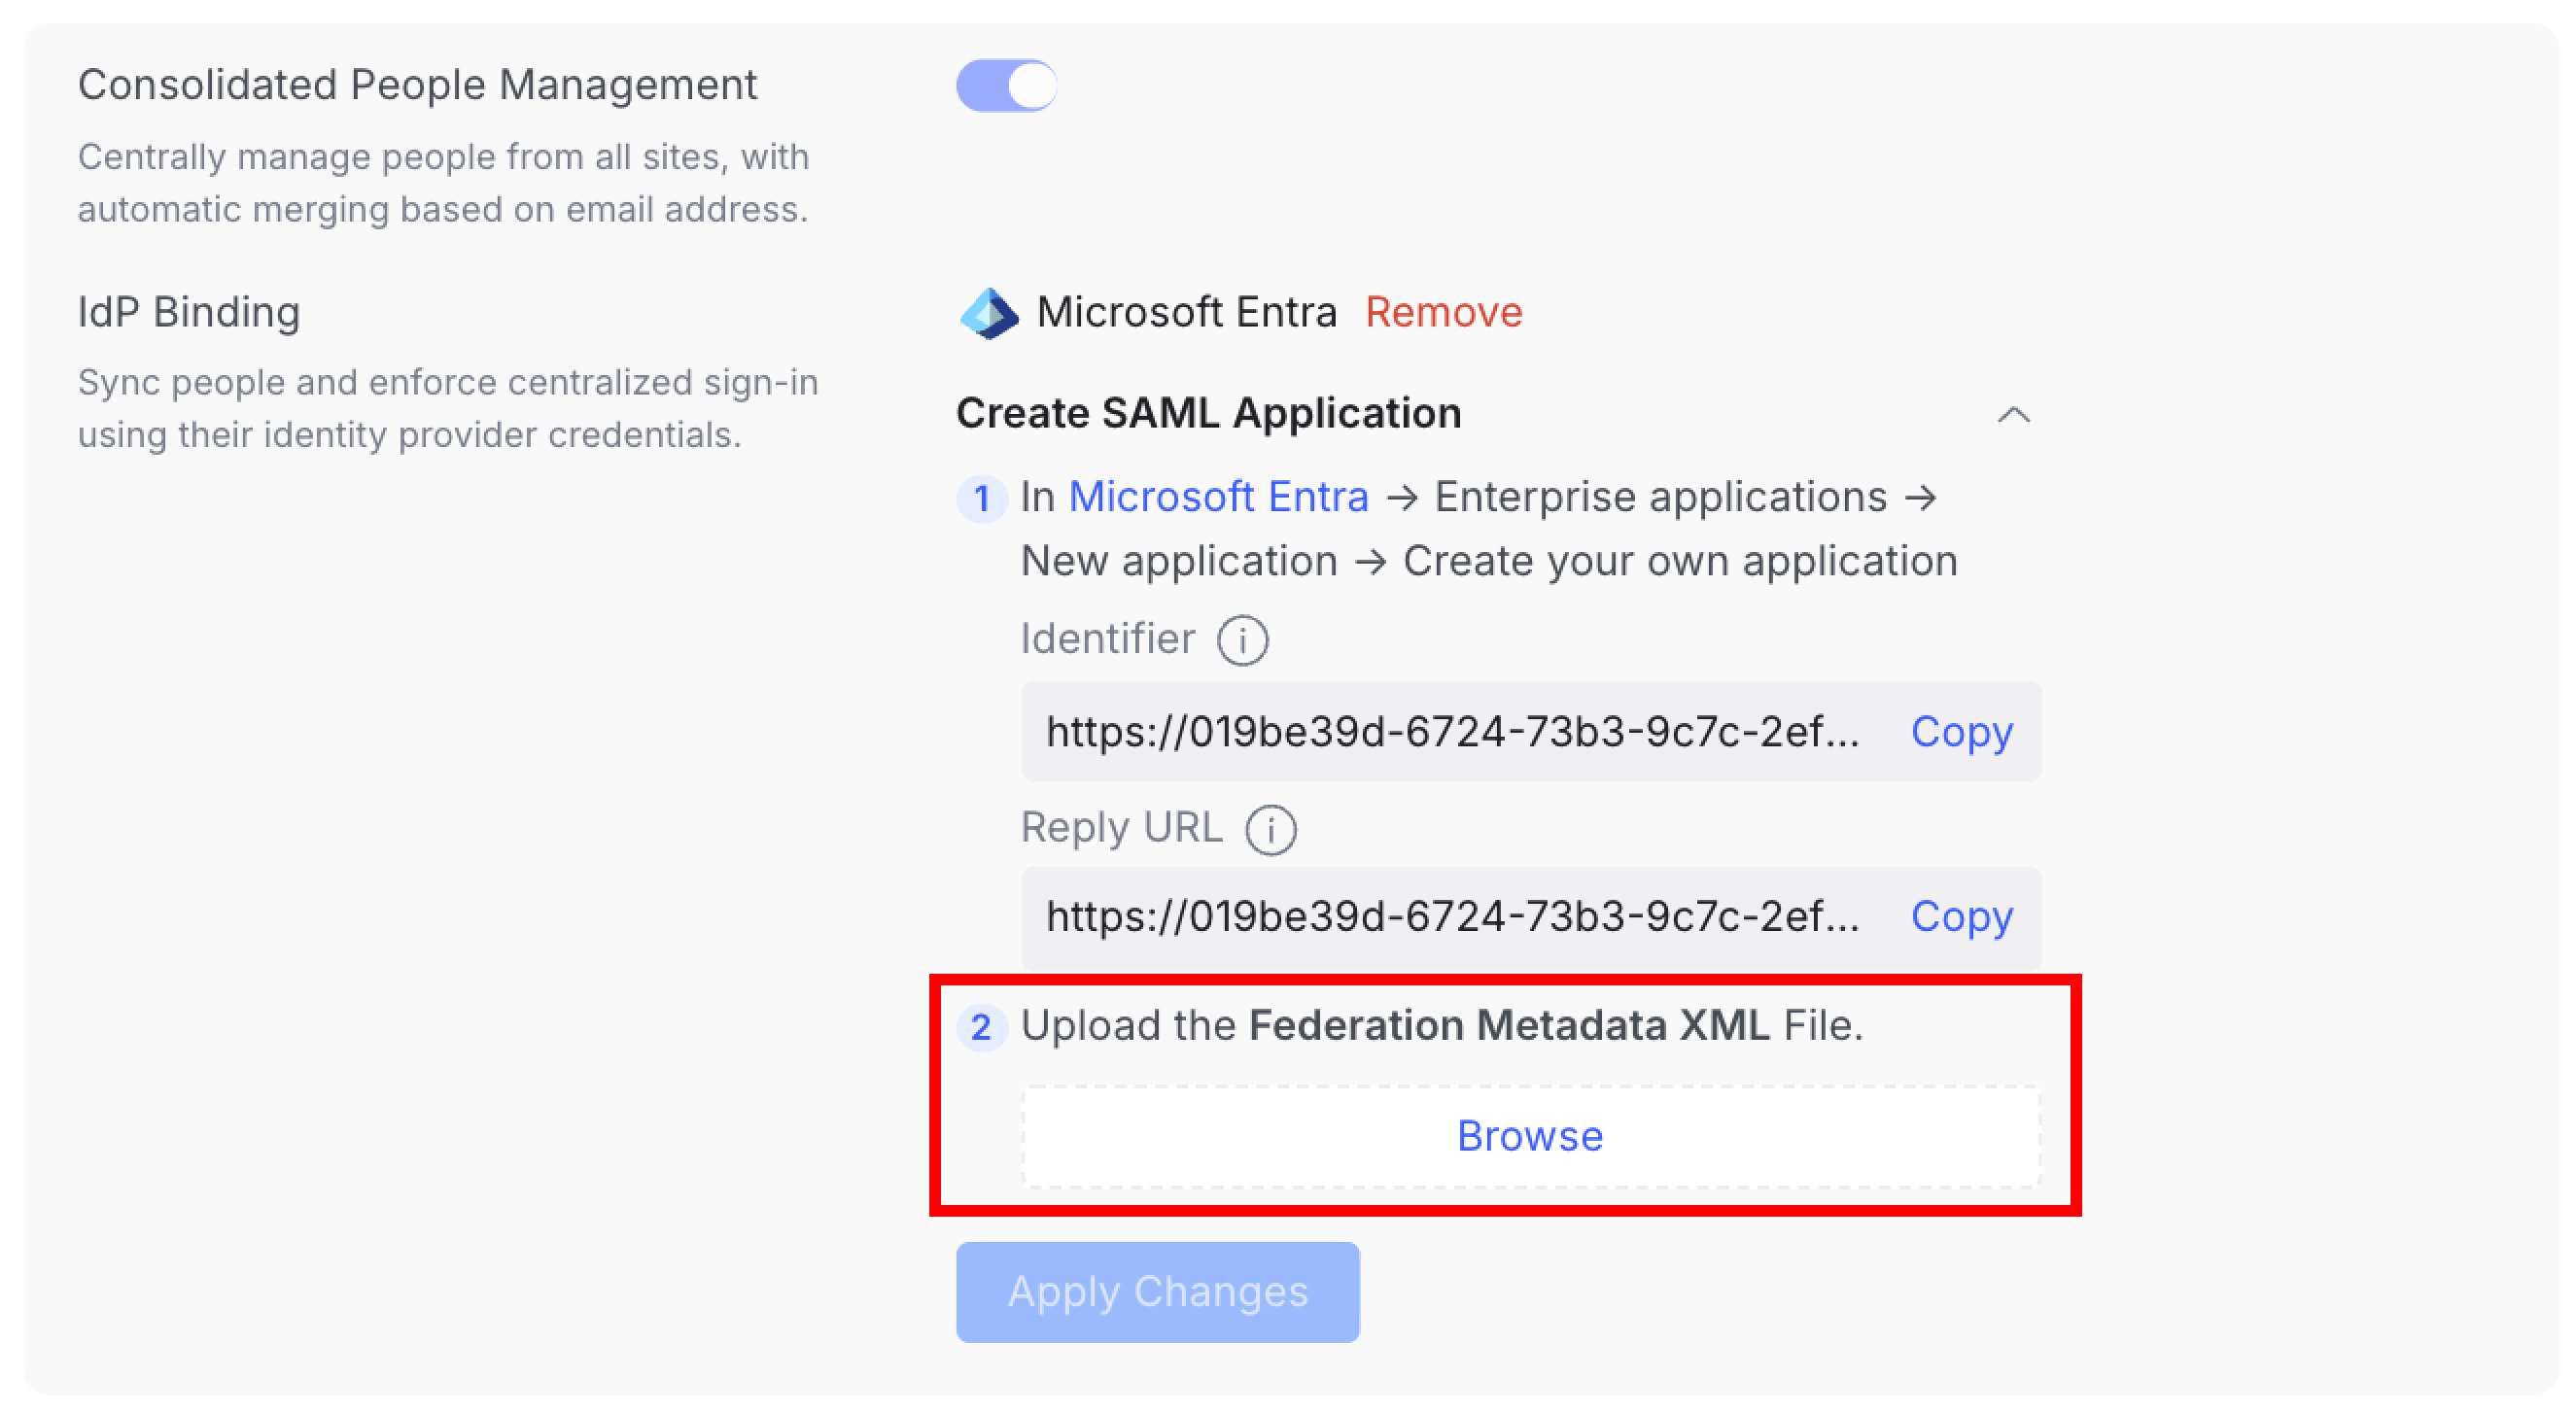The width and height of the screenshot is (2576, 1413).
Task: Copy the Reply URL
Action: pyautogui.click(x=1961, y=917)
